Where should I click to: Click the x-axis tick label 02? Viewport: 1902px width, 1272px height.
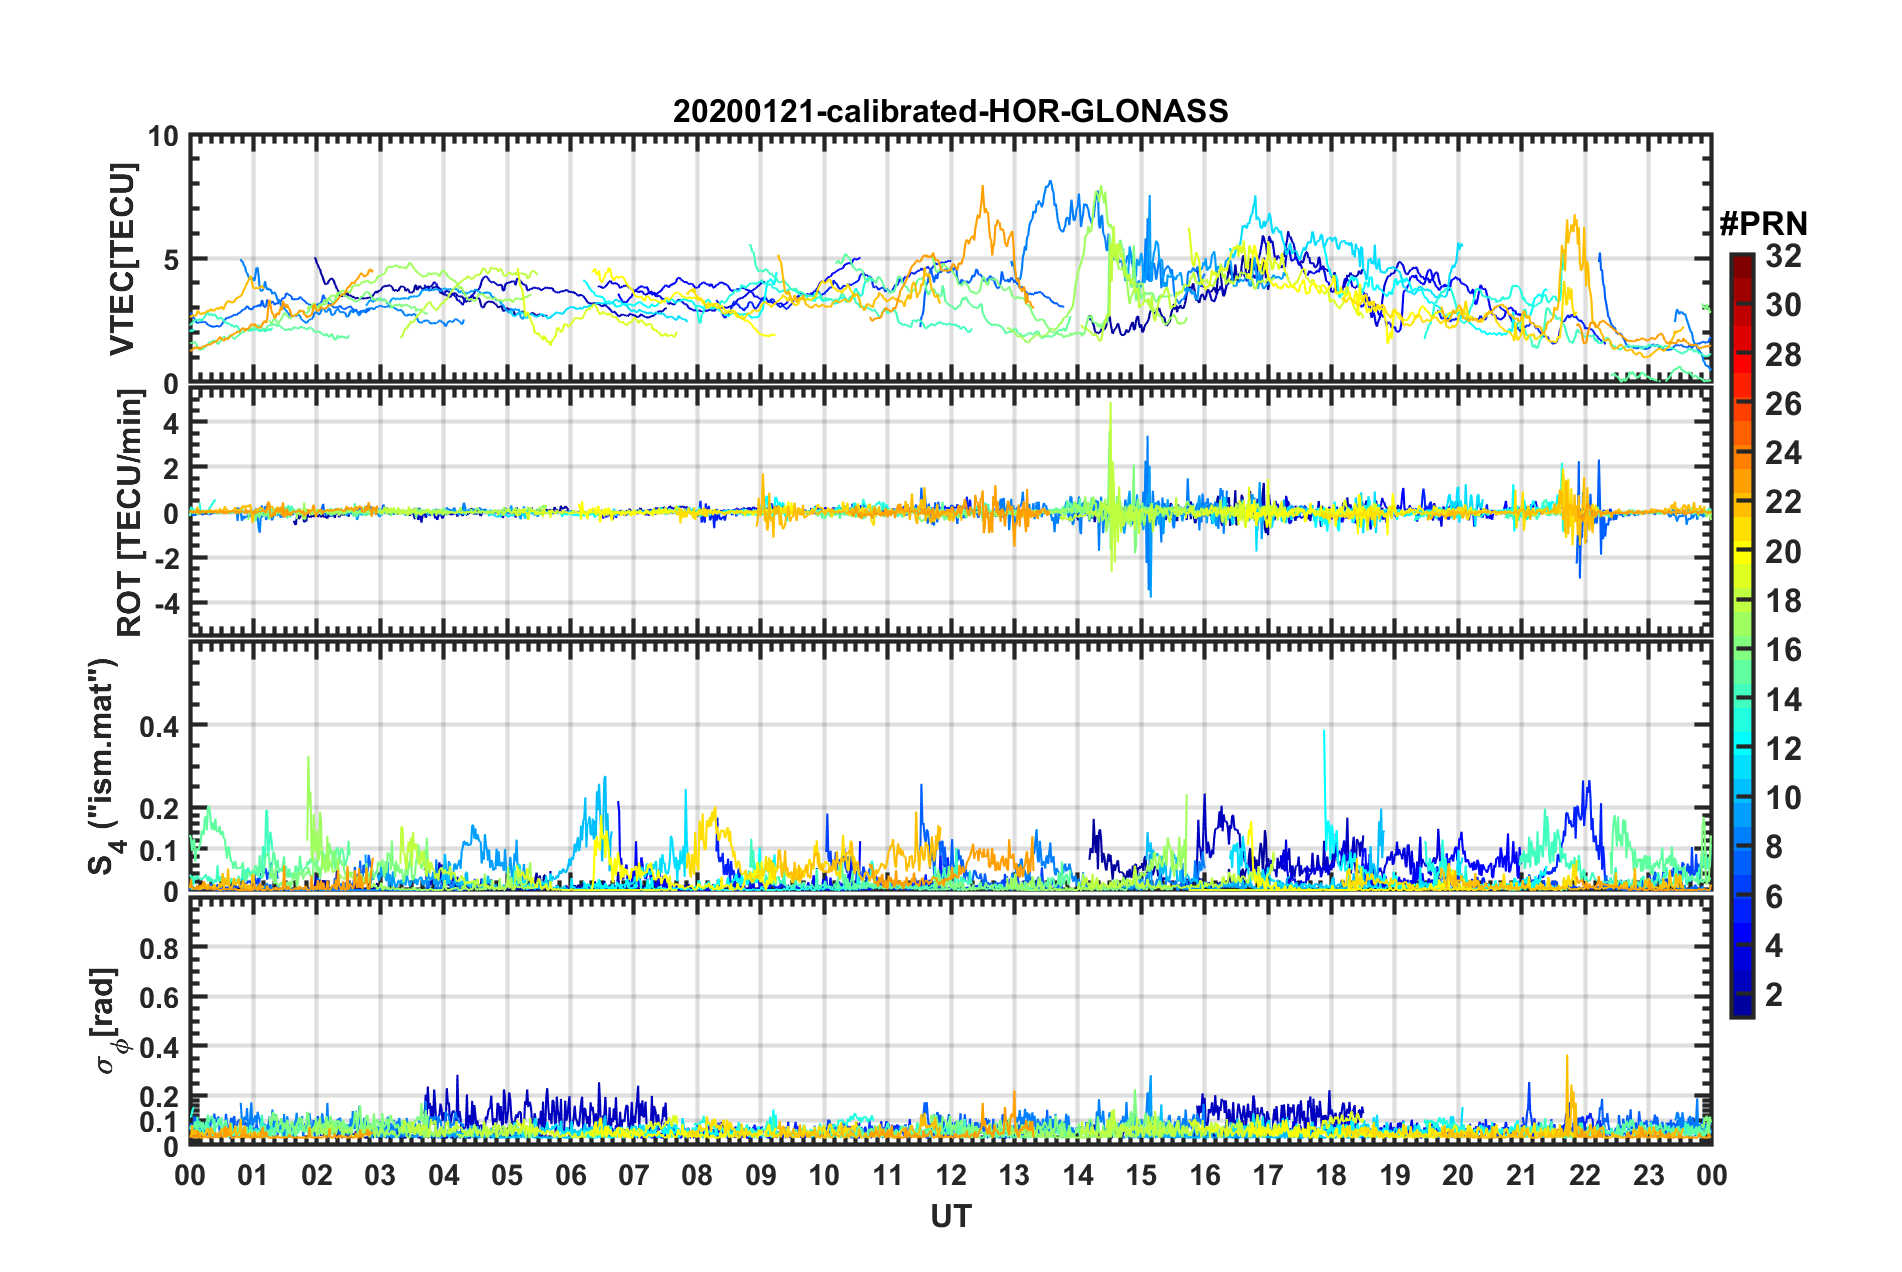[x=317, y=1175]
